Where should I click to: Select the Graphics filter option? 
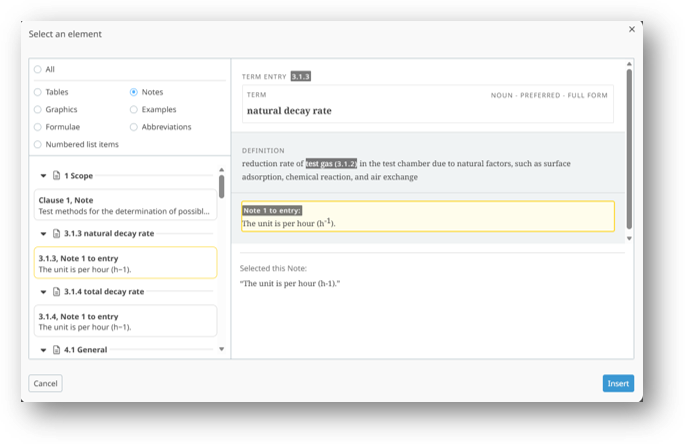point(38,109)
